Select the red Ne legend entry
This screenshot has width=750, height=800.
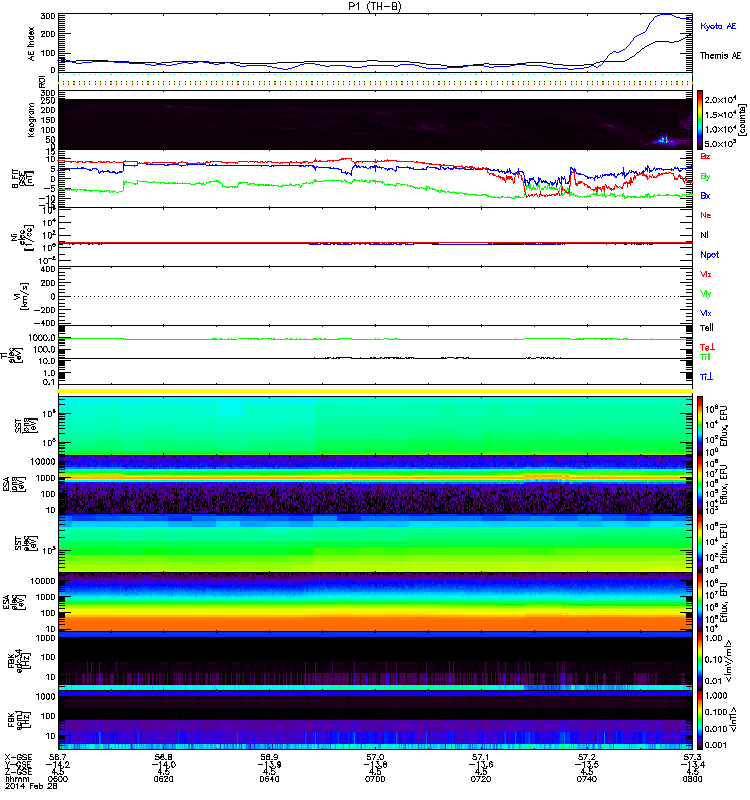pos(705,215)
